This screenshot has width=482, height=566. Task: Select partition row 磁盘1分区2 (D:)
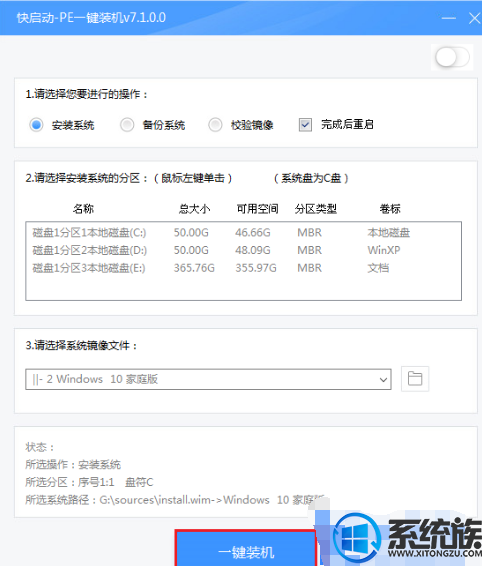(x=243, y=250)
